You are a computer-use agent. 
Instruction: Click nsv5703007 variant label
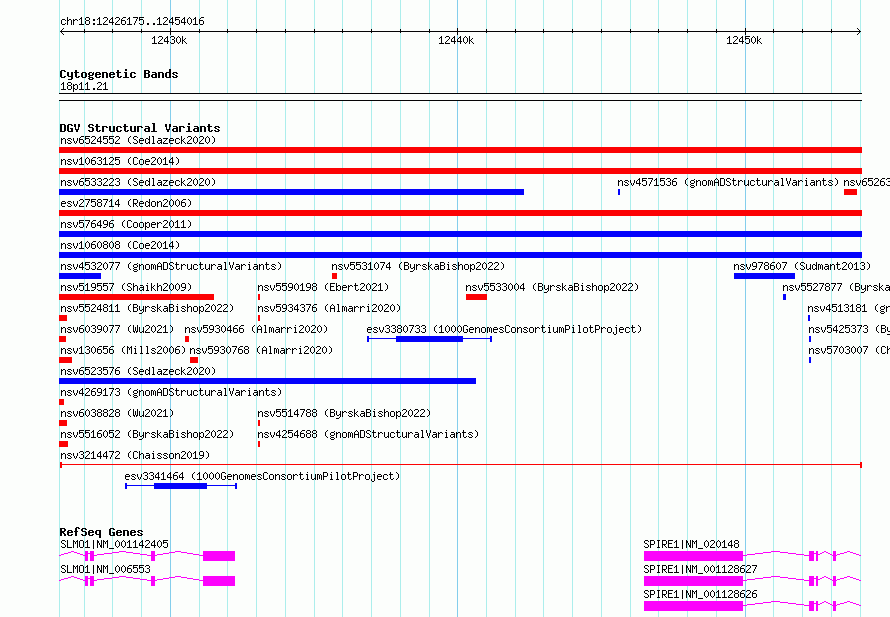pyautogui.click(x=849, y=350)
